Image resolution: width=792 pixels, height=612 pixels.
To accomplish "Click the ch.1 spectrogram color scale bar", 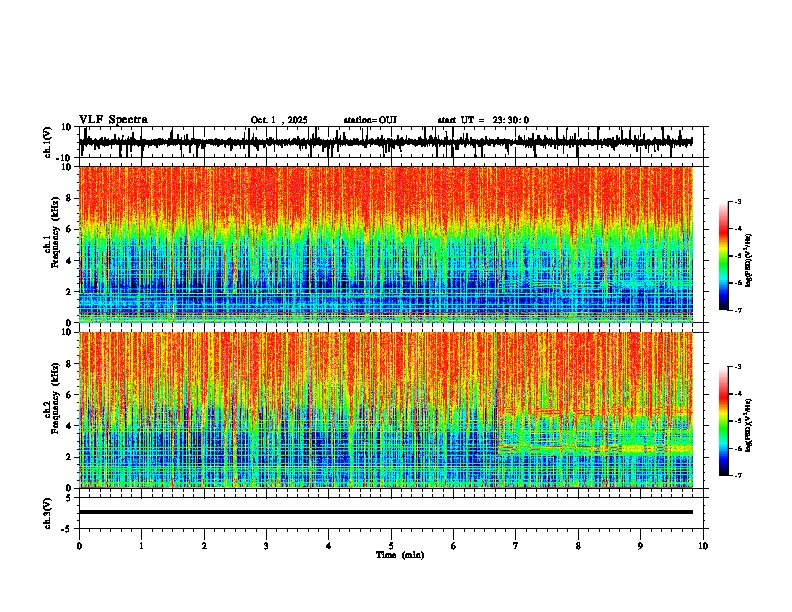I will pos(723,256).
